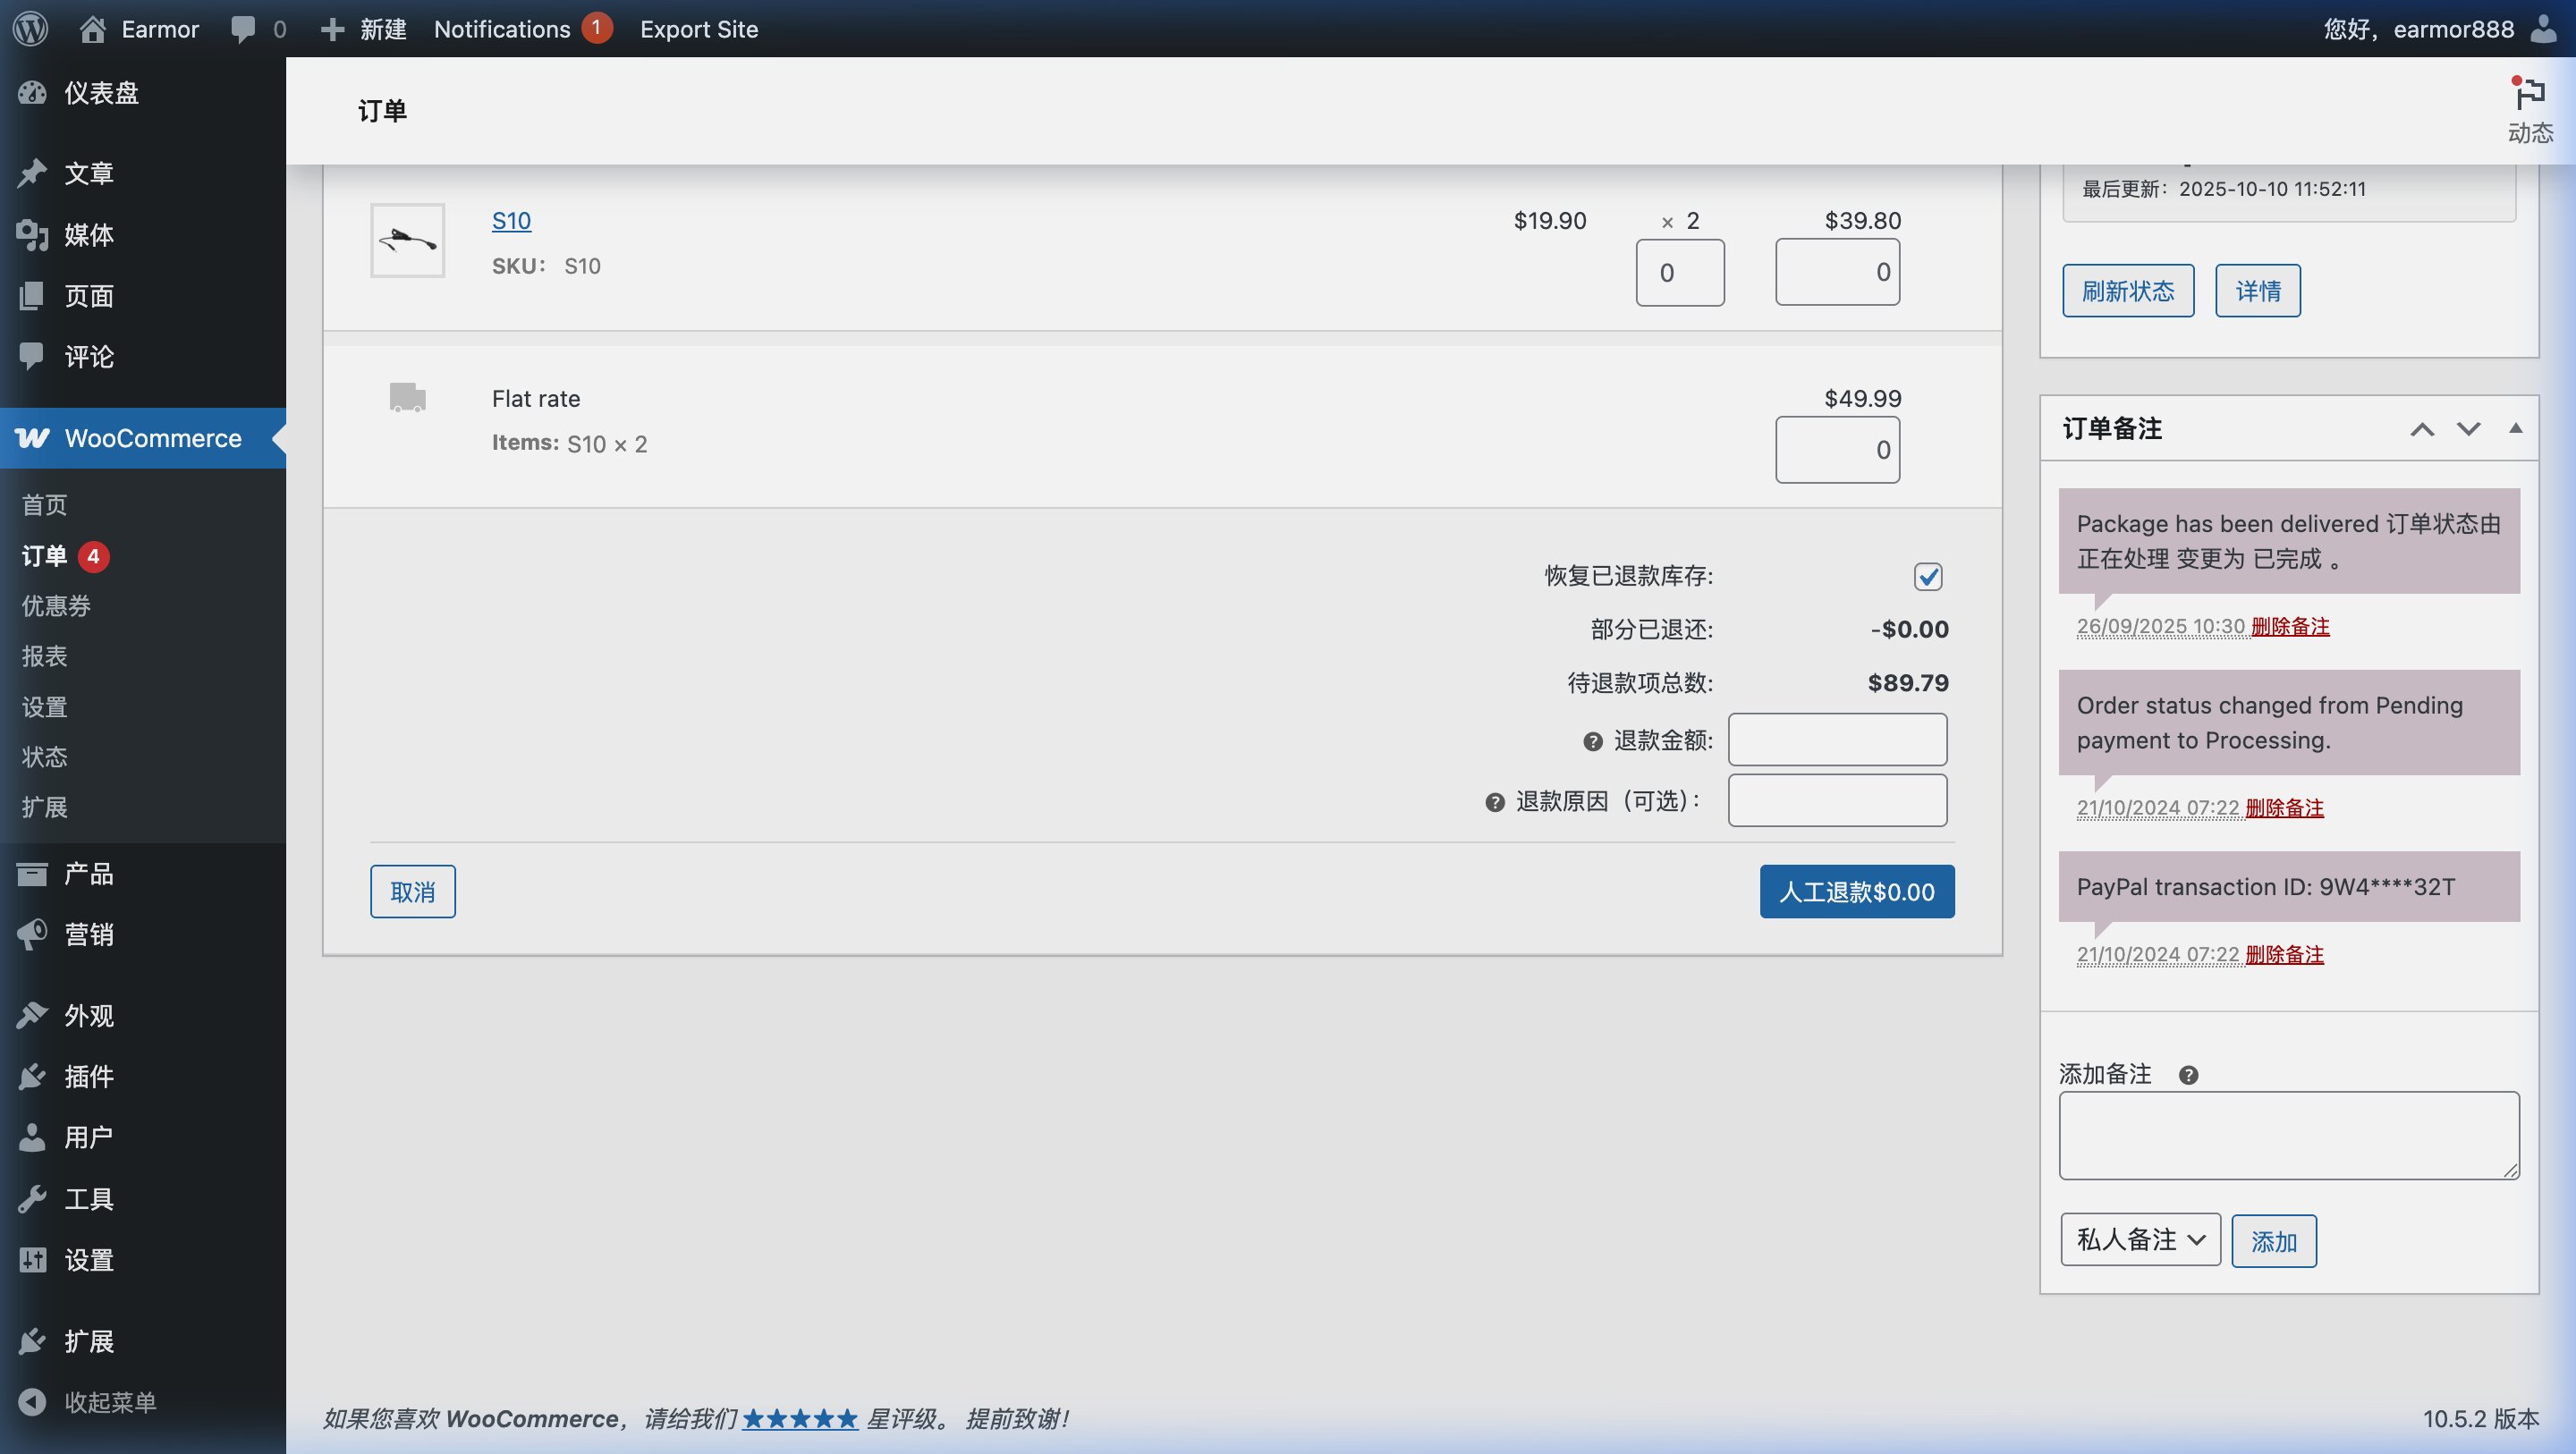Focus the 退款原因 input field
This screenshot has height=1454, width=2576.
point(1838,800)
